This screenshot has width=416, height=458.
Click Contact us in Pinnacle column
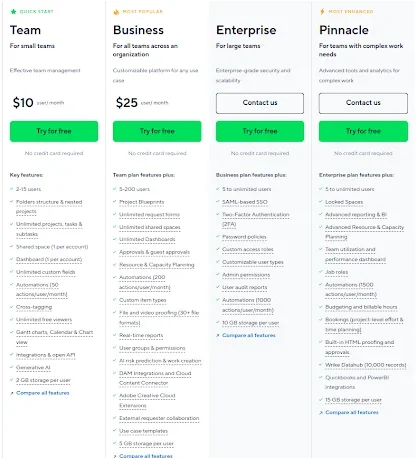[363, 103]
